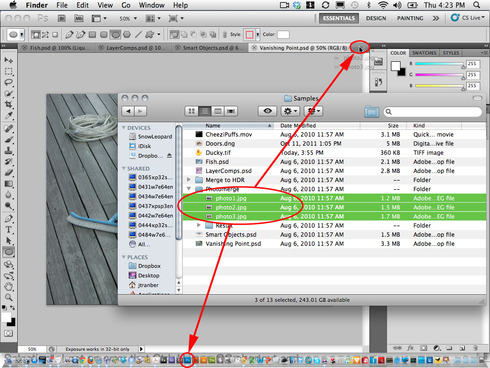
Task: Enable Shape Layers mode in options bar
Action: (x=36, y=34)
